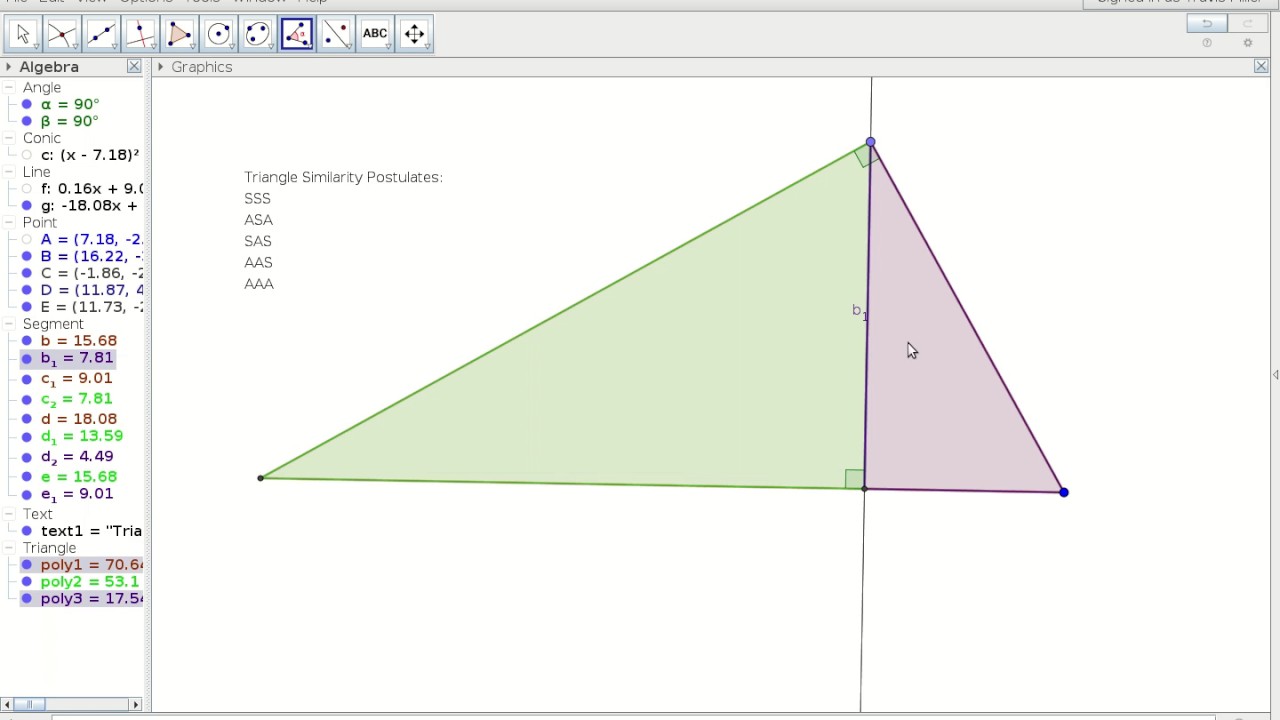Expand the Algebra style bar triangle

click(8, 67)
